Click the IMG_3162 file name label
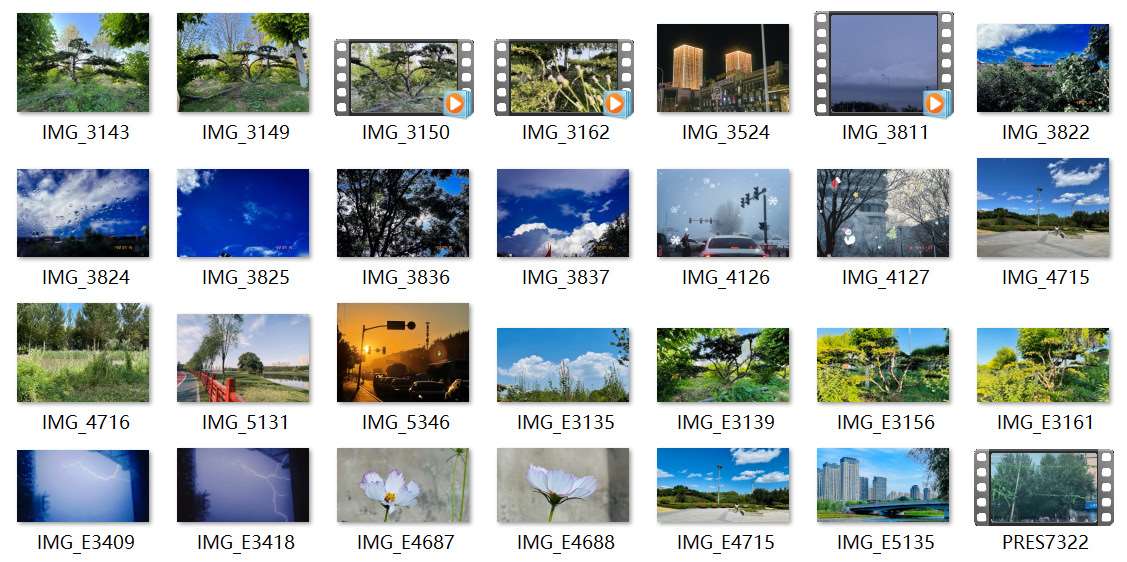1127x562 pixels. coord(566,132)
